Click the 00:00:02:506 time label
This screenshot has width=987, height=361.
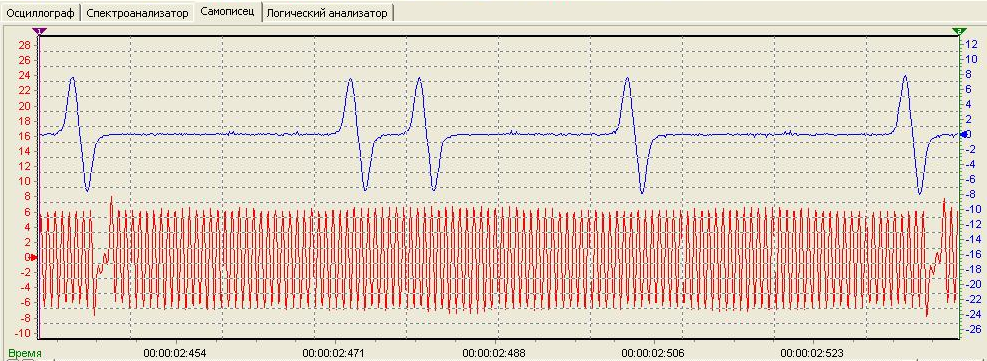click(653, 354)
